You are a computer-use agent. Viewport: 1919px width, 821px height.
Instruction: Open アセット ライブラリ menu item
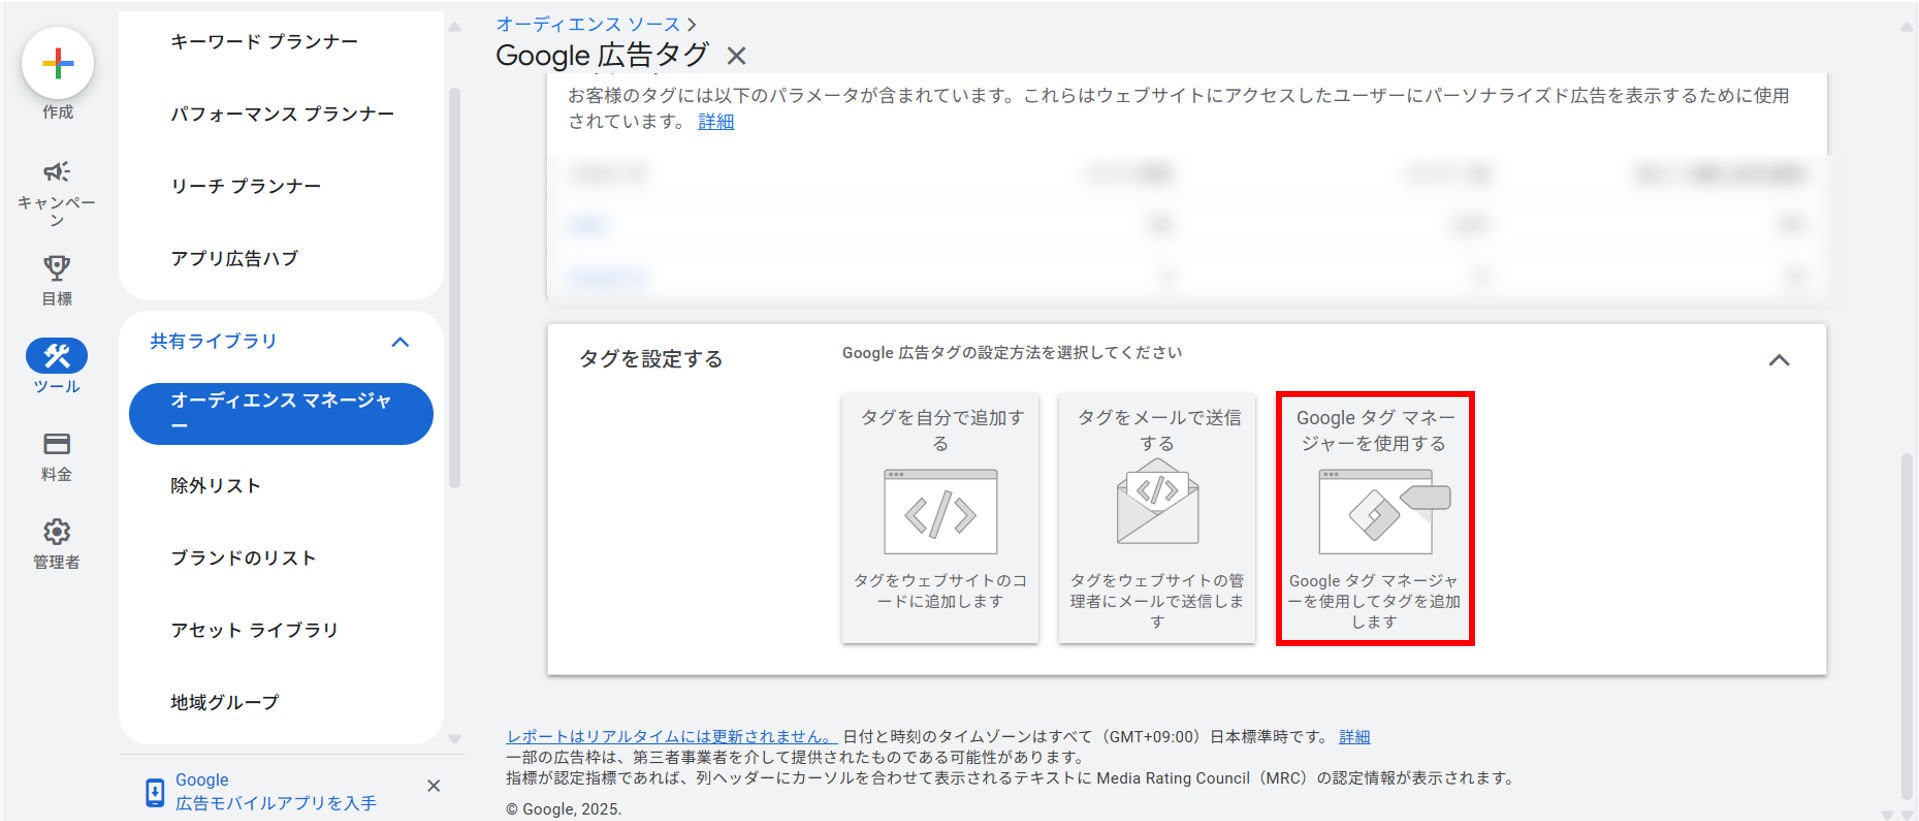tap(254, 630)
